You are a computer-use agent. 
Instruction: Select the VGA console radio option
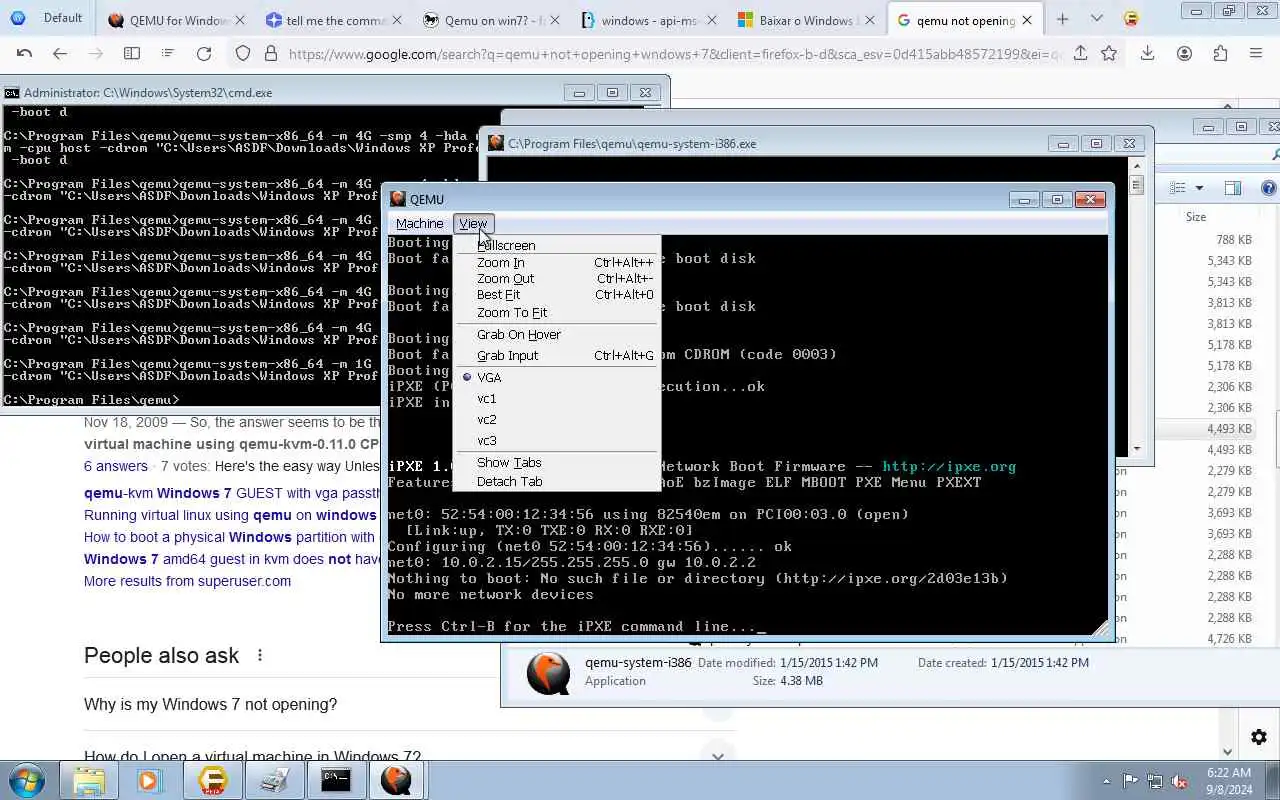point(557,377)
